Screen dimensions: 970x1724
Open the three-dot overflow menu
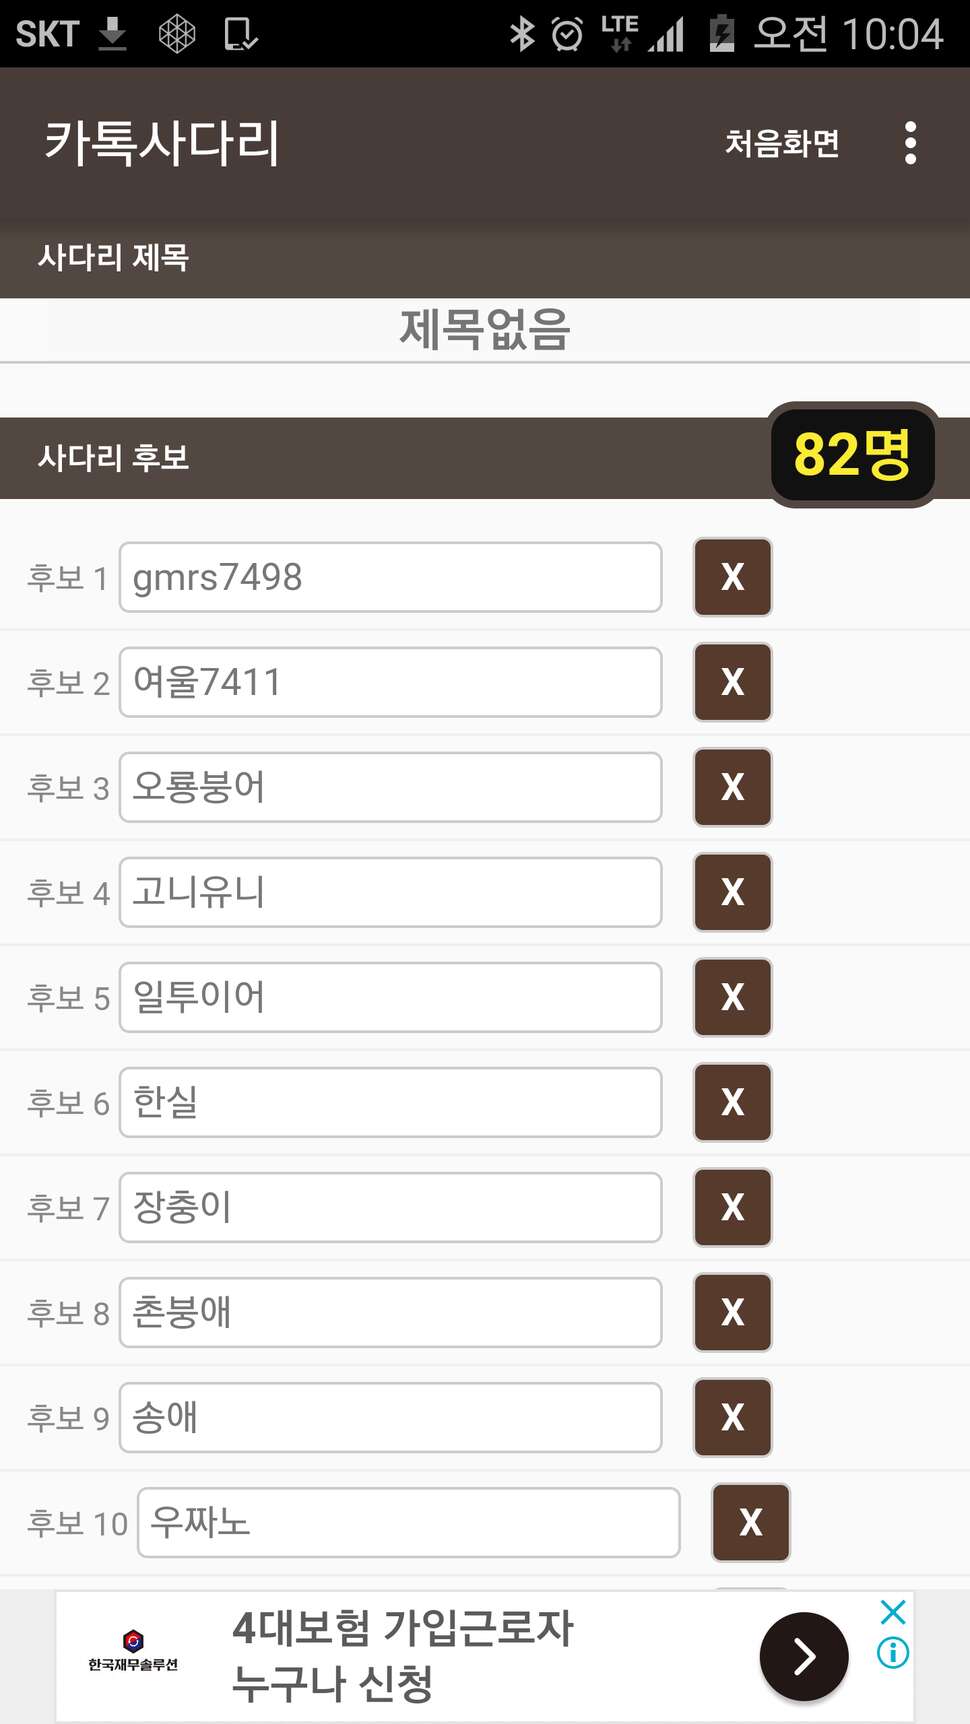[910, 143]
